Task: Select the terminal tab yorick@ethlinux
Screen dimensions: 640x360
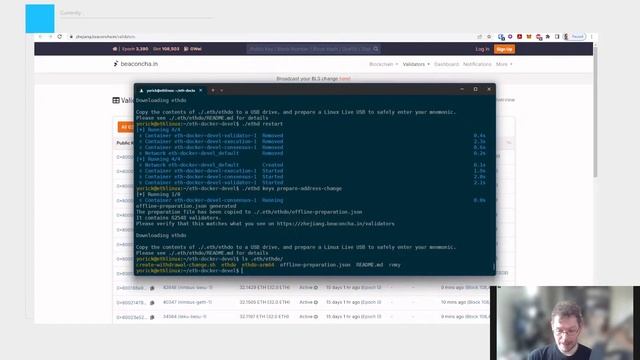Action: click(171, 90)
